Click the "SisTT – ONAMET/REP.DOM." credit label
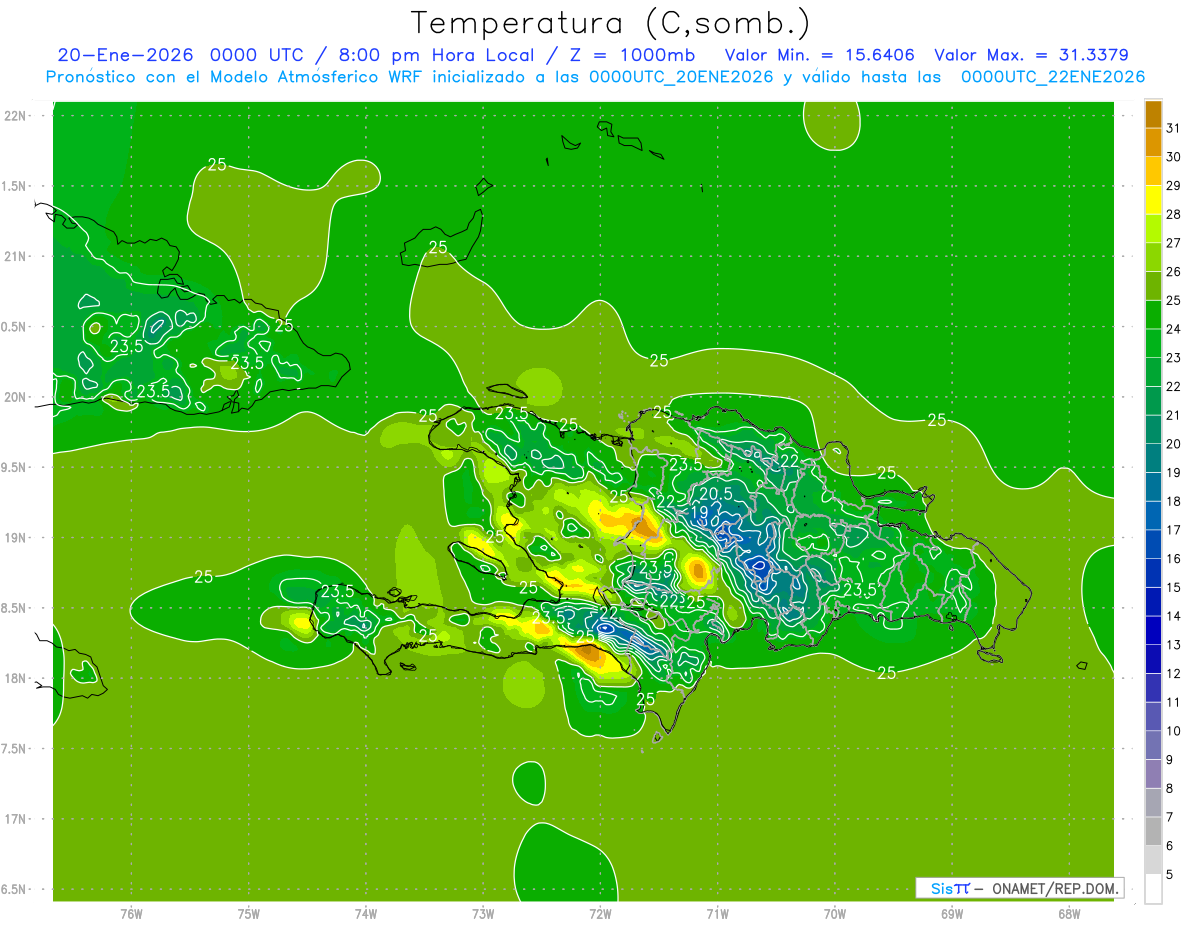Screen dimensions: 1200x927 coord(1020,888)
